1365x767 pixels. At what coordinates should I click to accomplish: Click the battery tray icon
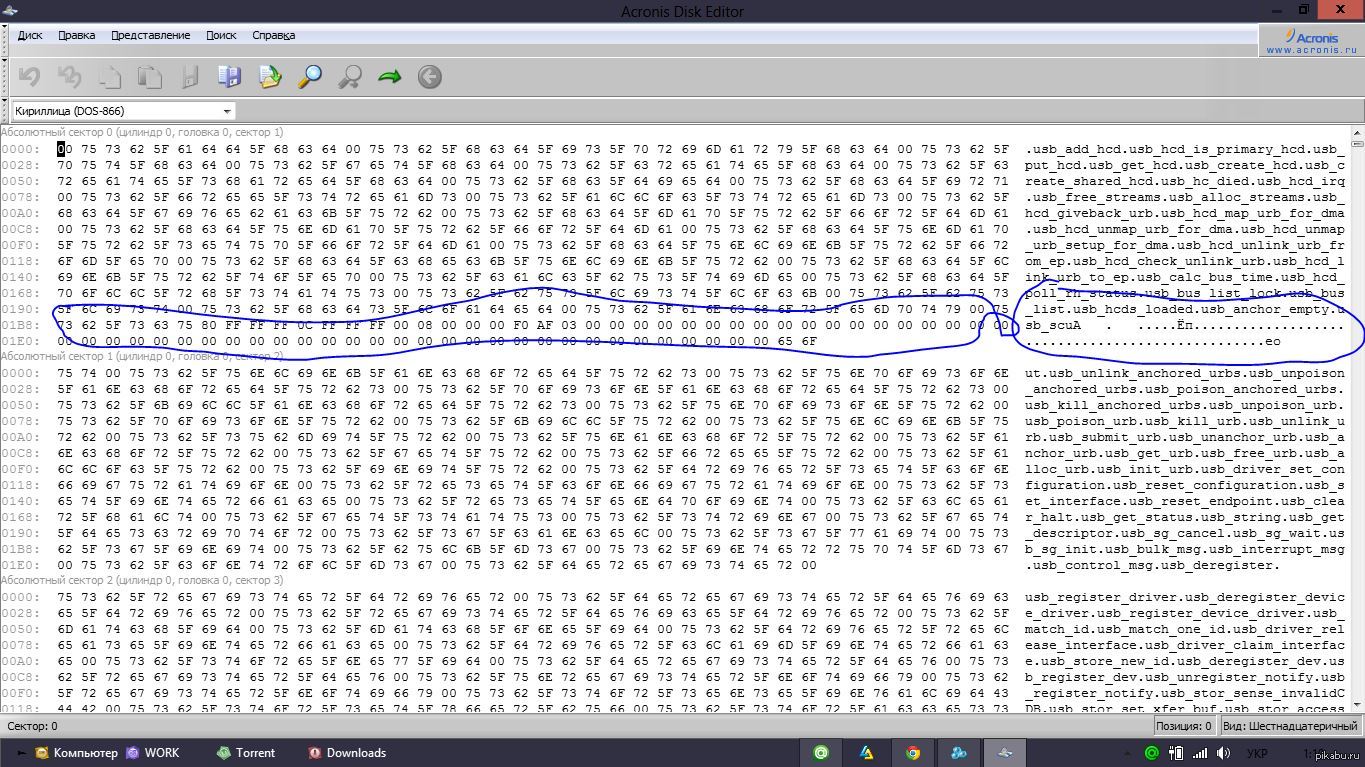click(x=1177, y=753)
